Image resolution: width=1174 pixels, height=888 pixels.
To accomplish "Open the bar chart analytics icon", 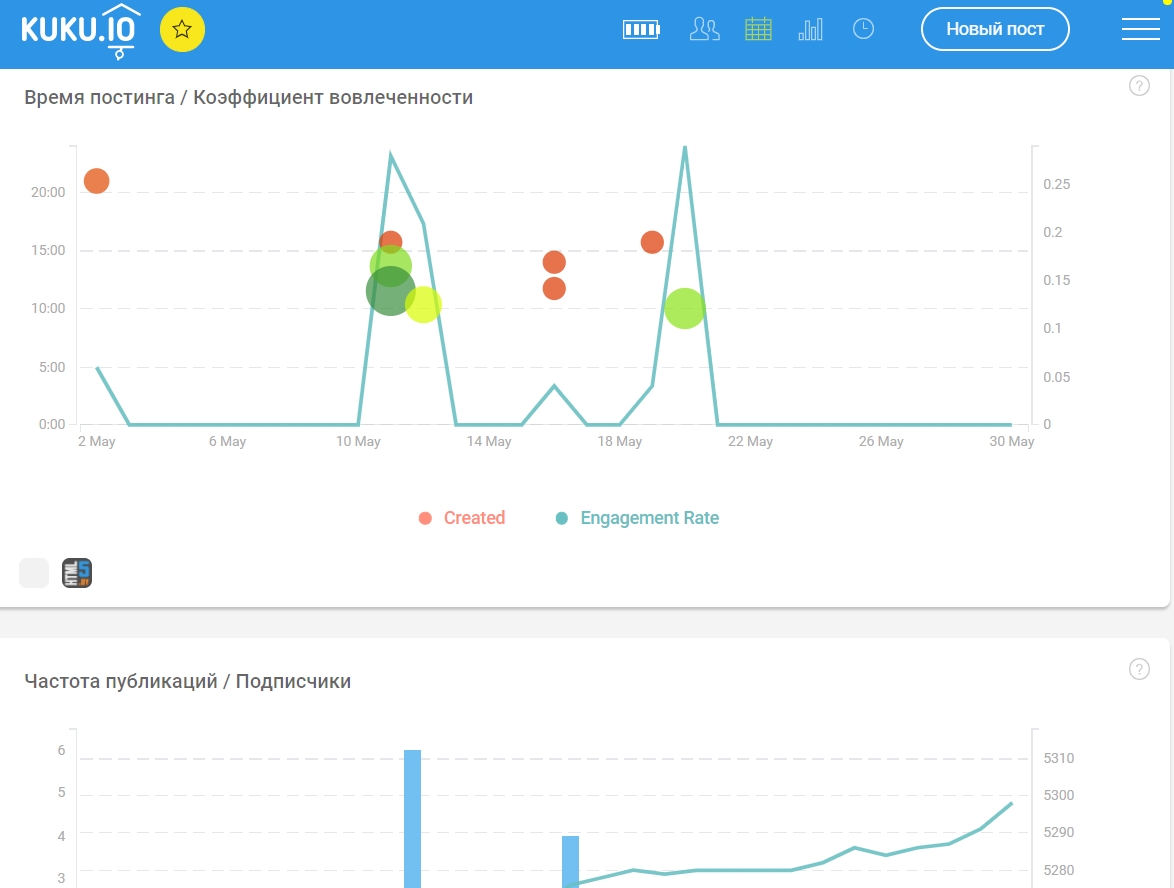I will [810, 29].
